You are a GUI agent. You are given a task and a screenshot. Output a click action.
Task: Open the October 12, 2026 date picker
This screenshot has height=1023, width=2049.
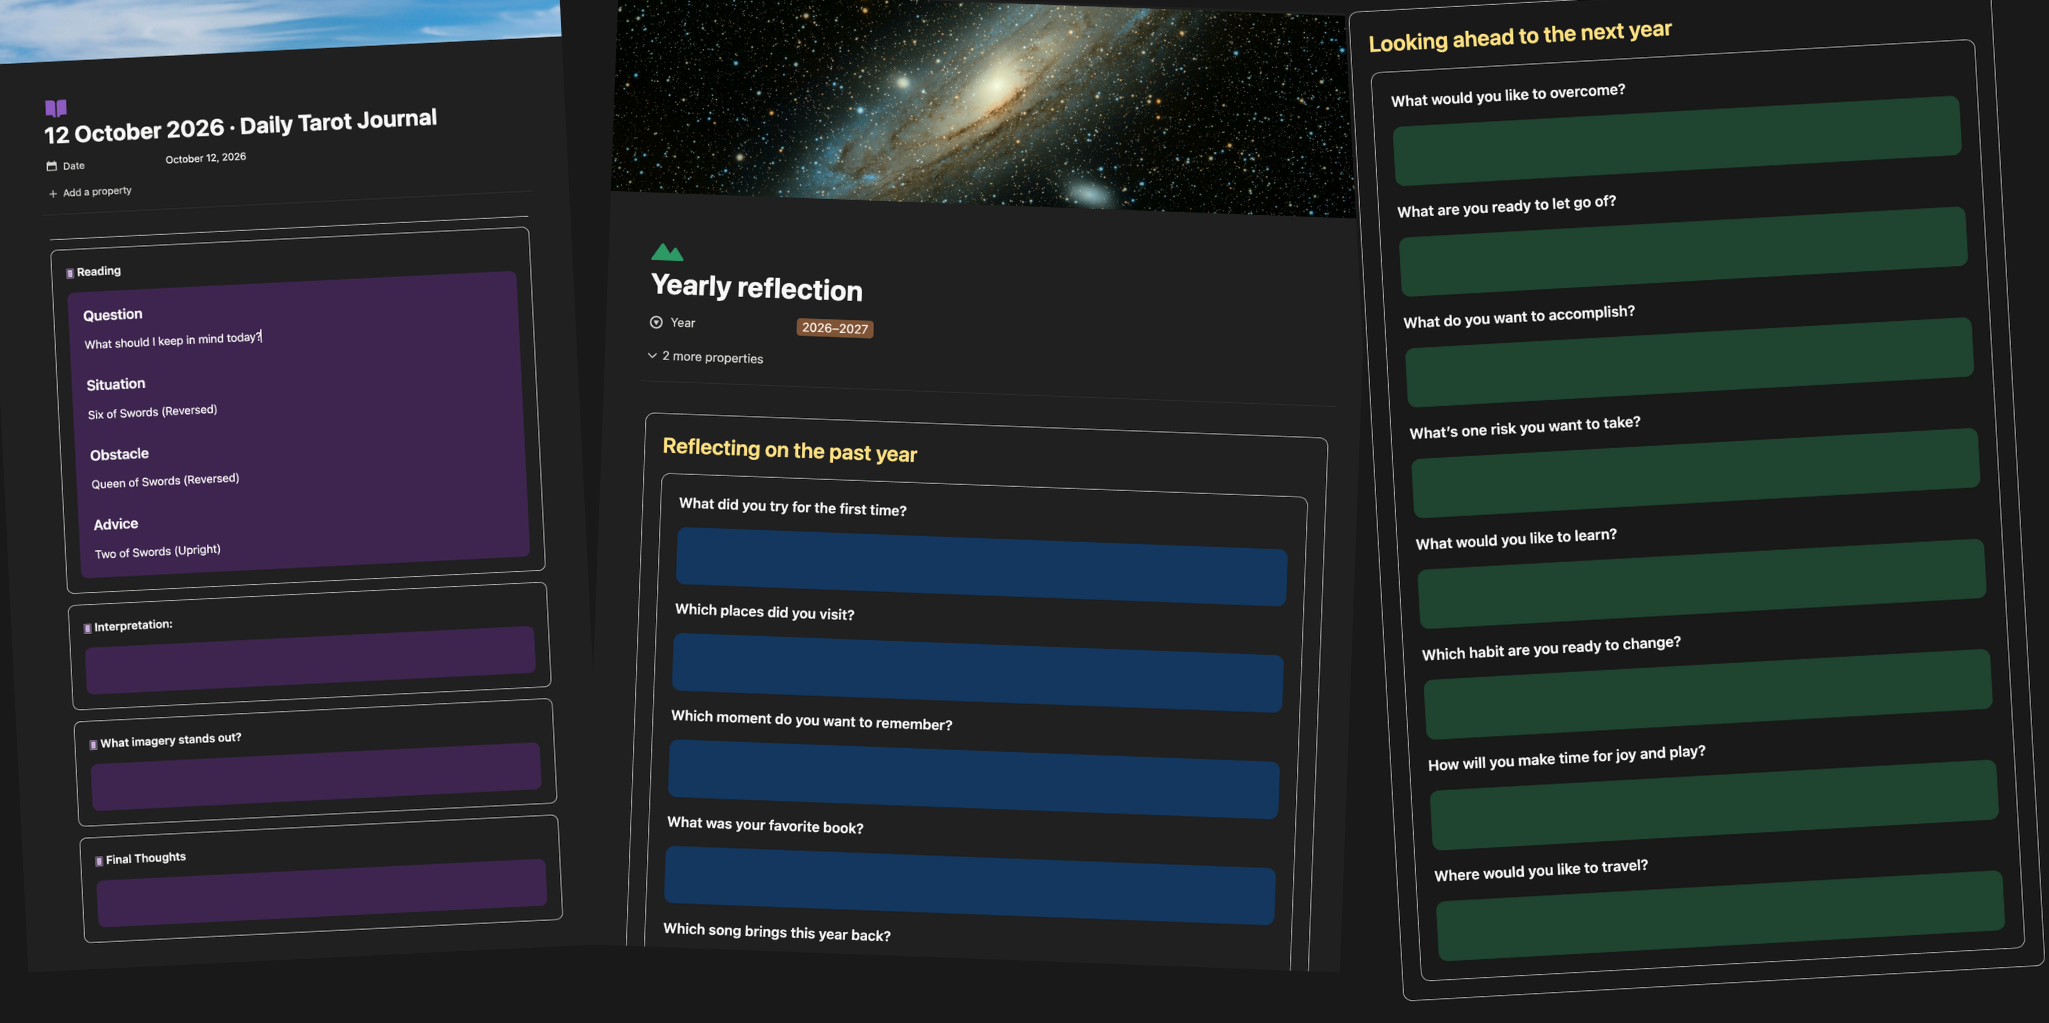pos(206,158)
